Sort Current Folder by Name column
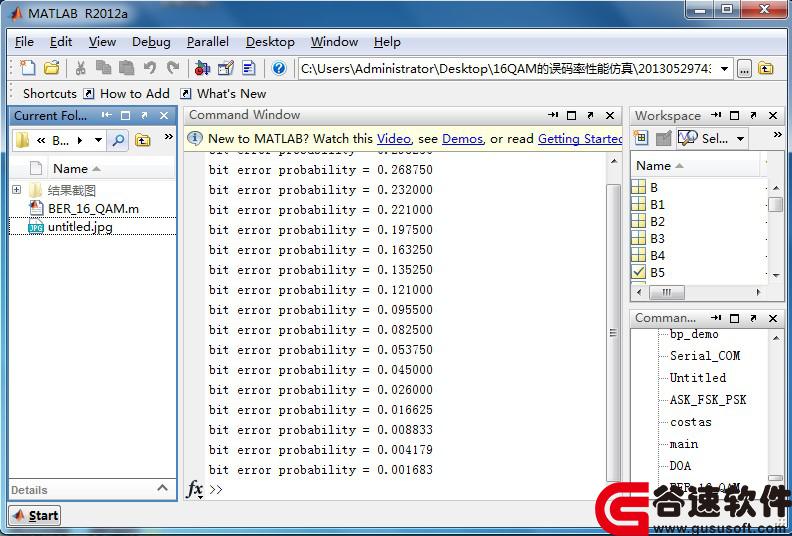 [76, 168]
